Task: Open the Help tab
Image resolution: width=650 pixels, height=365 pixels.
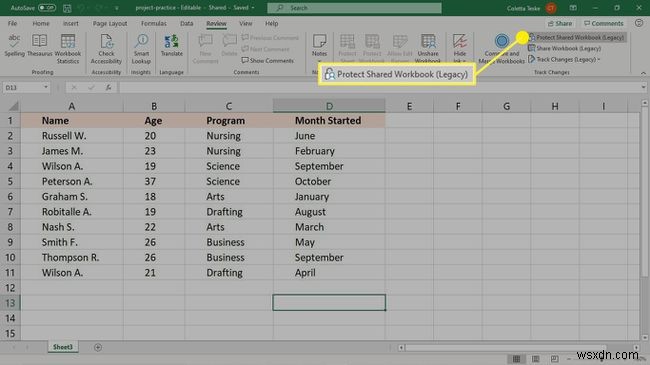Action: click(272, 24)
